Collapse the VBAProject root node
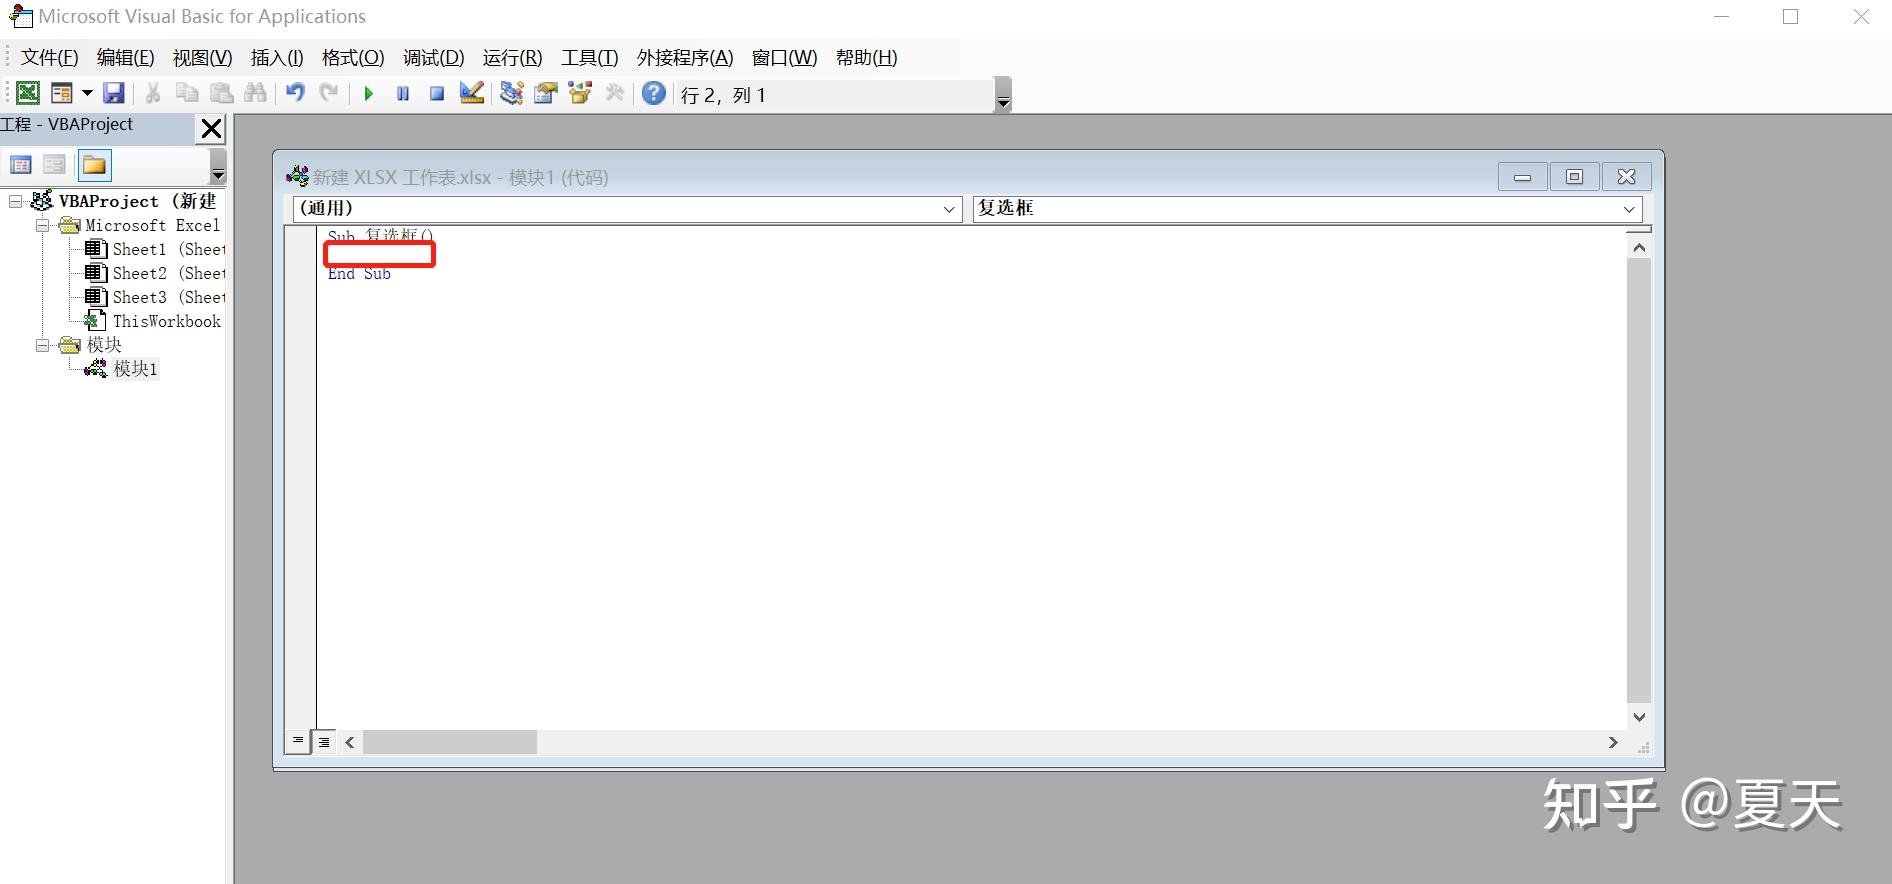Image resolution: width=1892 pixels, height=884 pixels. click(x=15, y=201)
